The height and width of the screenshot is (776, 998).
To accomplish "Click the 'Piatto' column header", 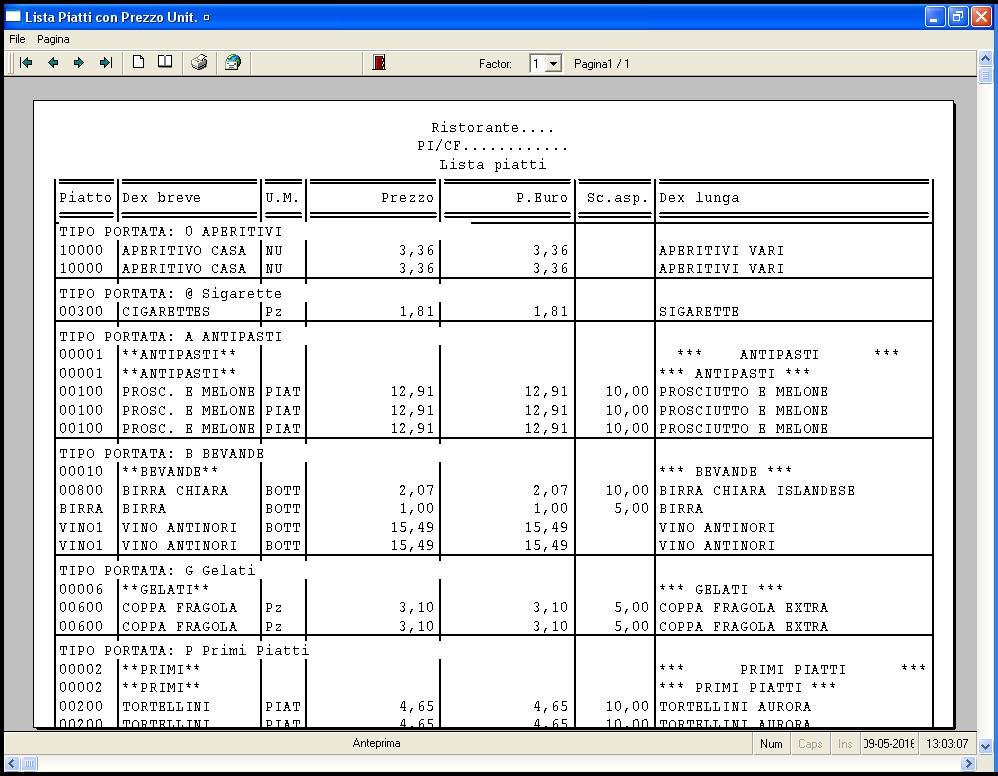I will [85, 197].
